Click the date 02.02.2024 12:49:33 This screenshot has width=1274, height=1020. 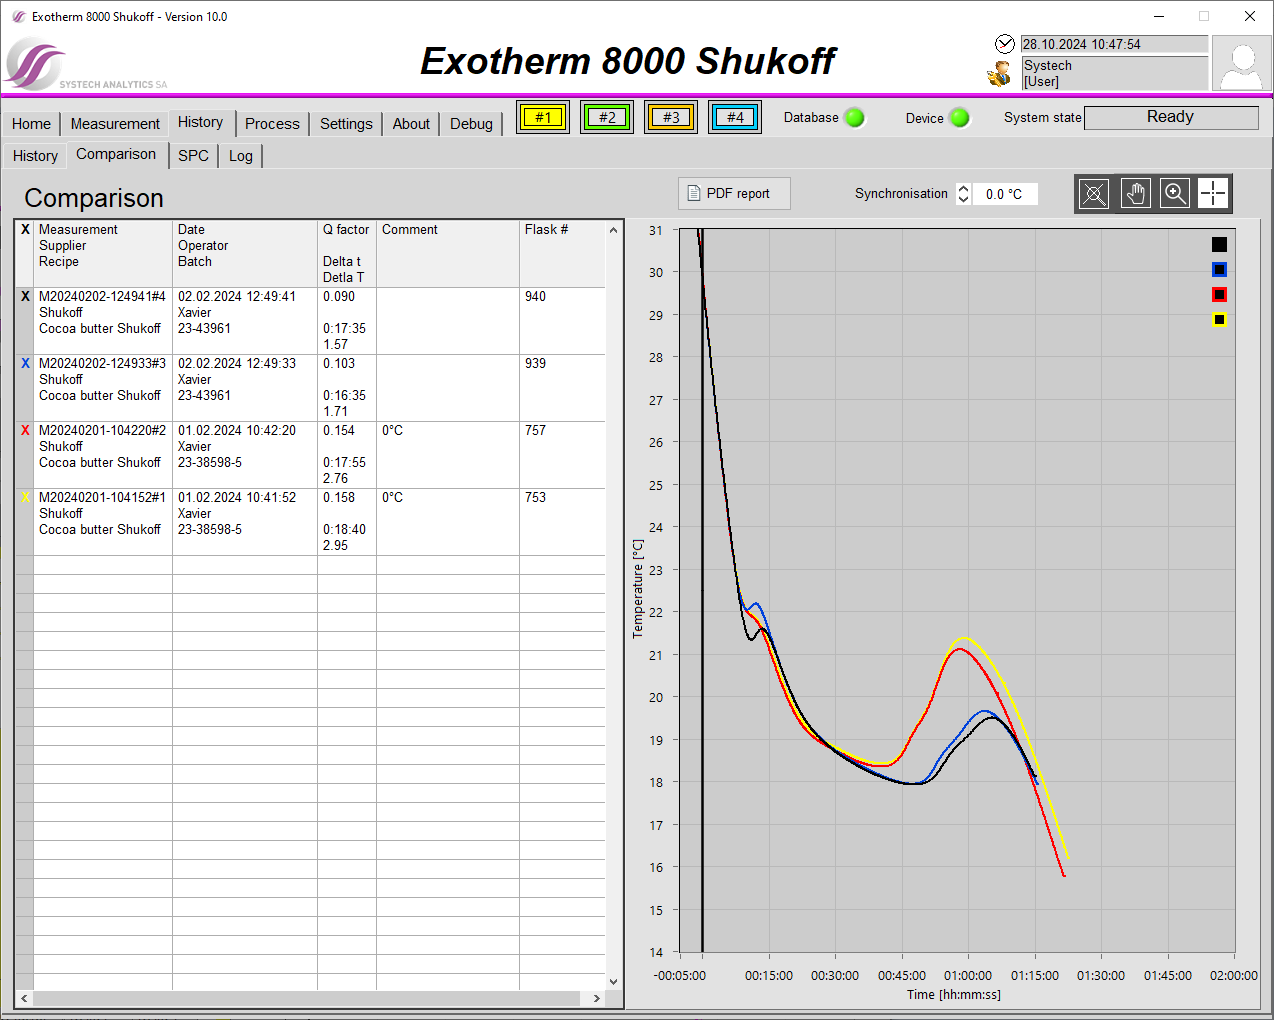(237, 364)
